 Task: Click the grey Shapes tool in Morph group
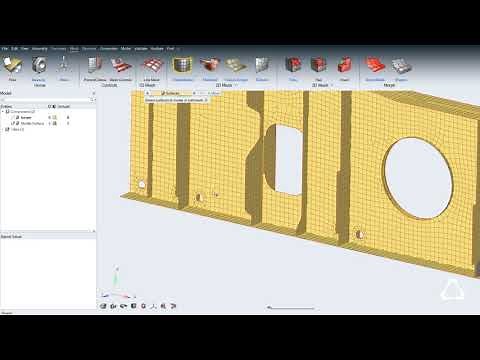click(401, 68)
